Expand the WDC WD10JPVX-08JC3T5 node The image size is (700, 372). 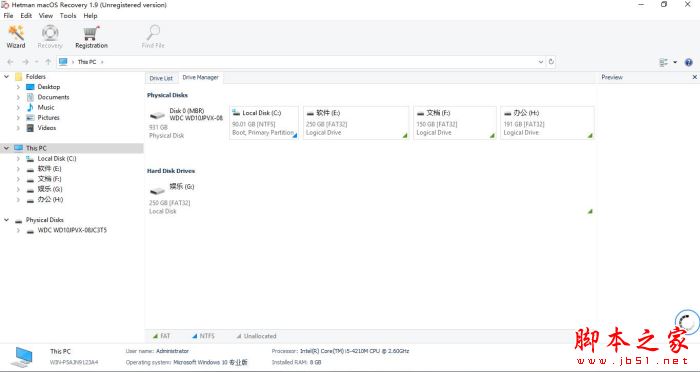(x=18, y=231)
